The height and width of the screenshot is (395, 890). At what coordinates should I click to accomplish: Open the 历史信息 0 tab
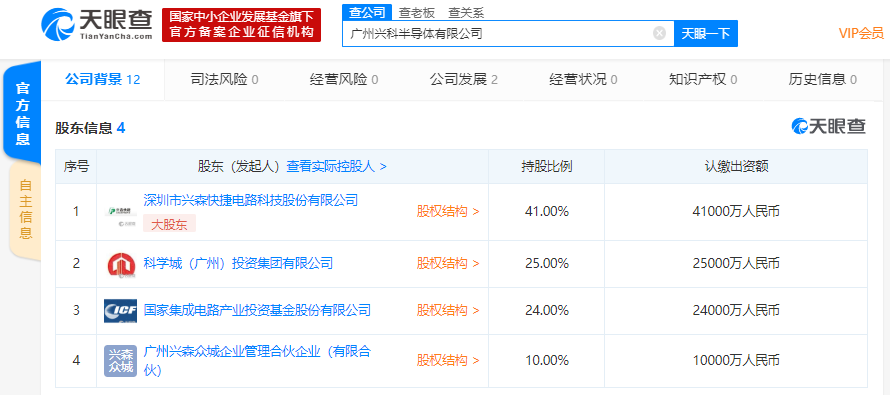pyautogui.click(x=822, y=79)
